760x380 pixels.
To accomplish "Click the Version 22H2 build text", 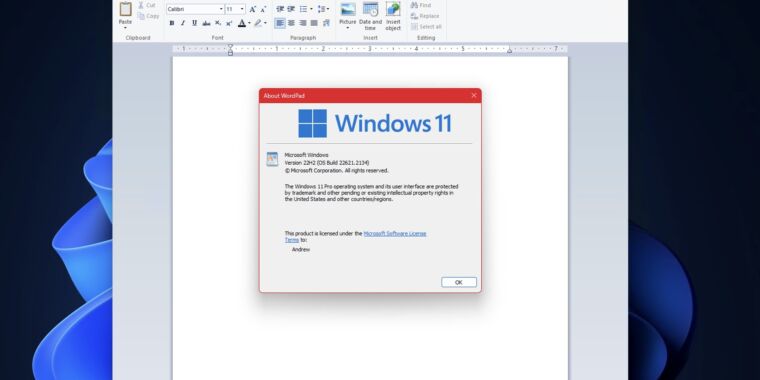I will click(327, 163).
